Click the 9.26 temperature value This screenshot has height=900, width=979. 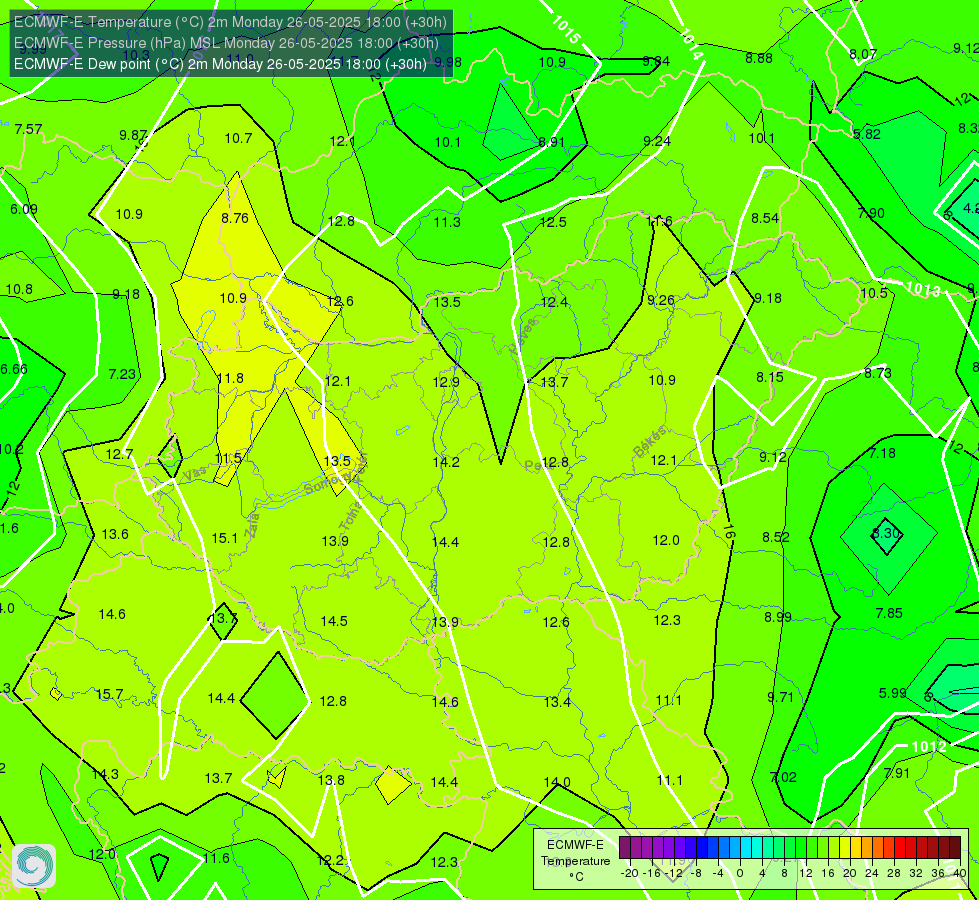tap(661, 300)
